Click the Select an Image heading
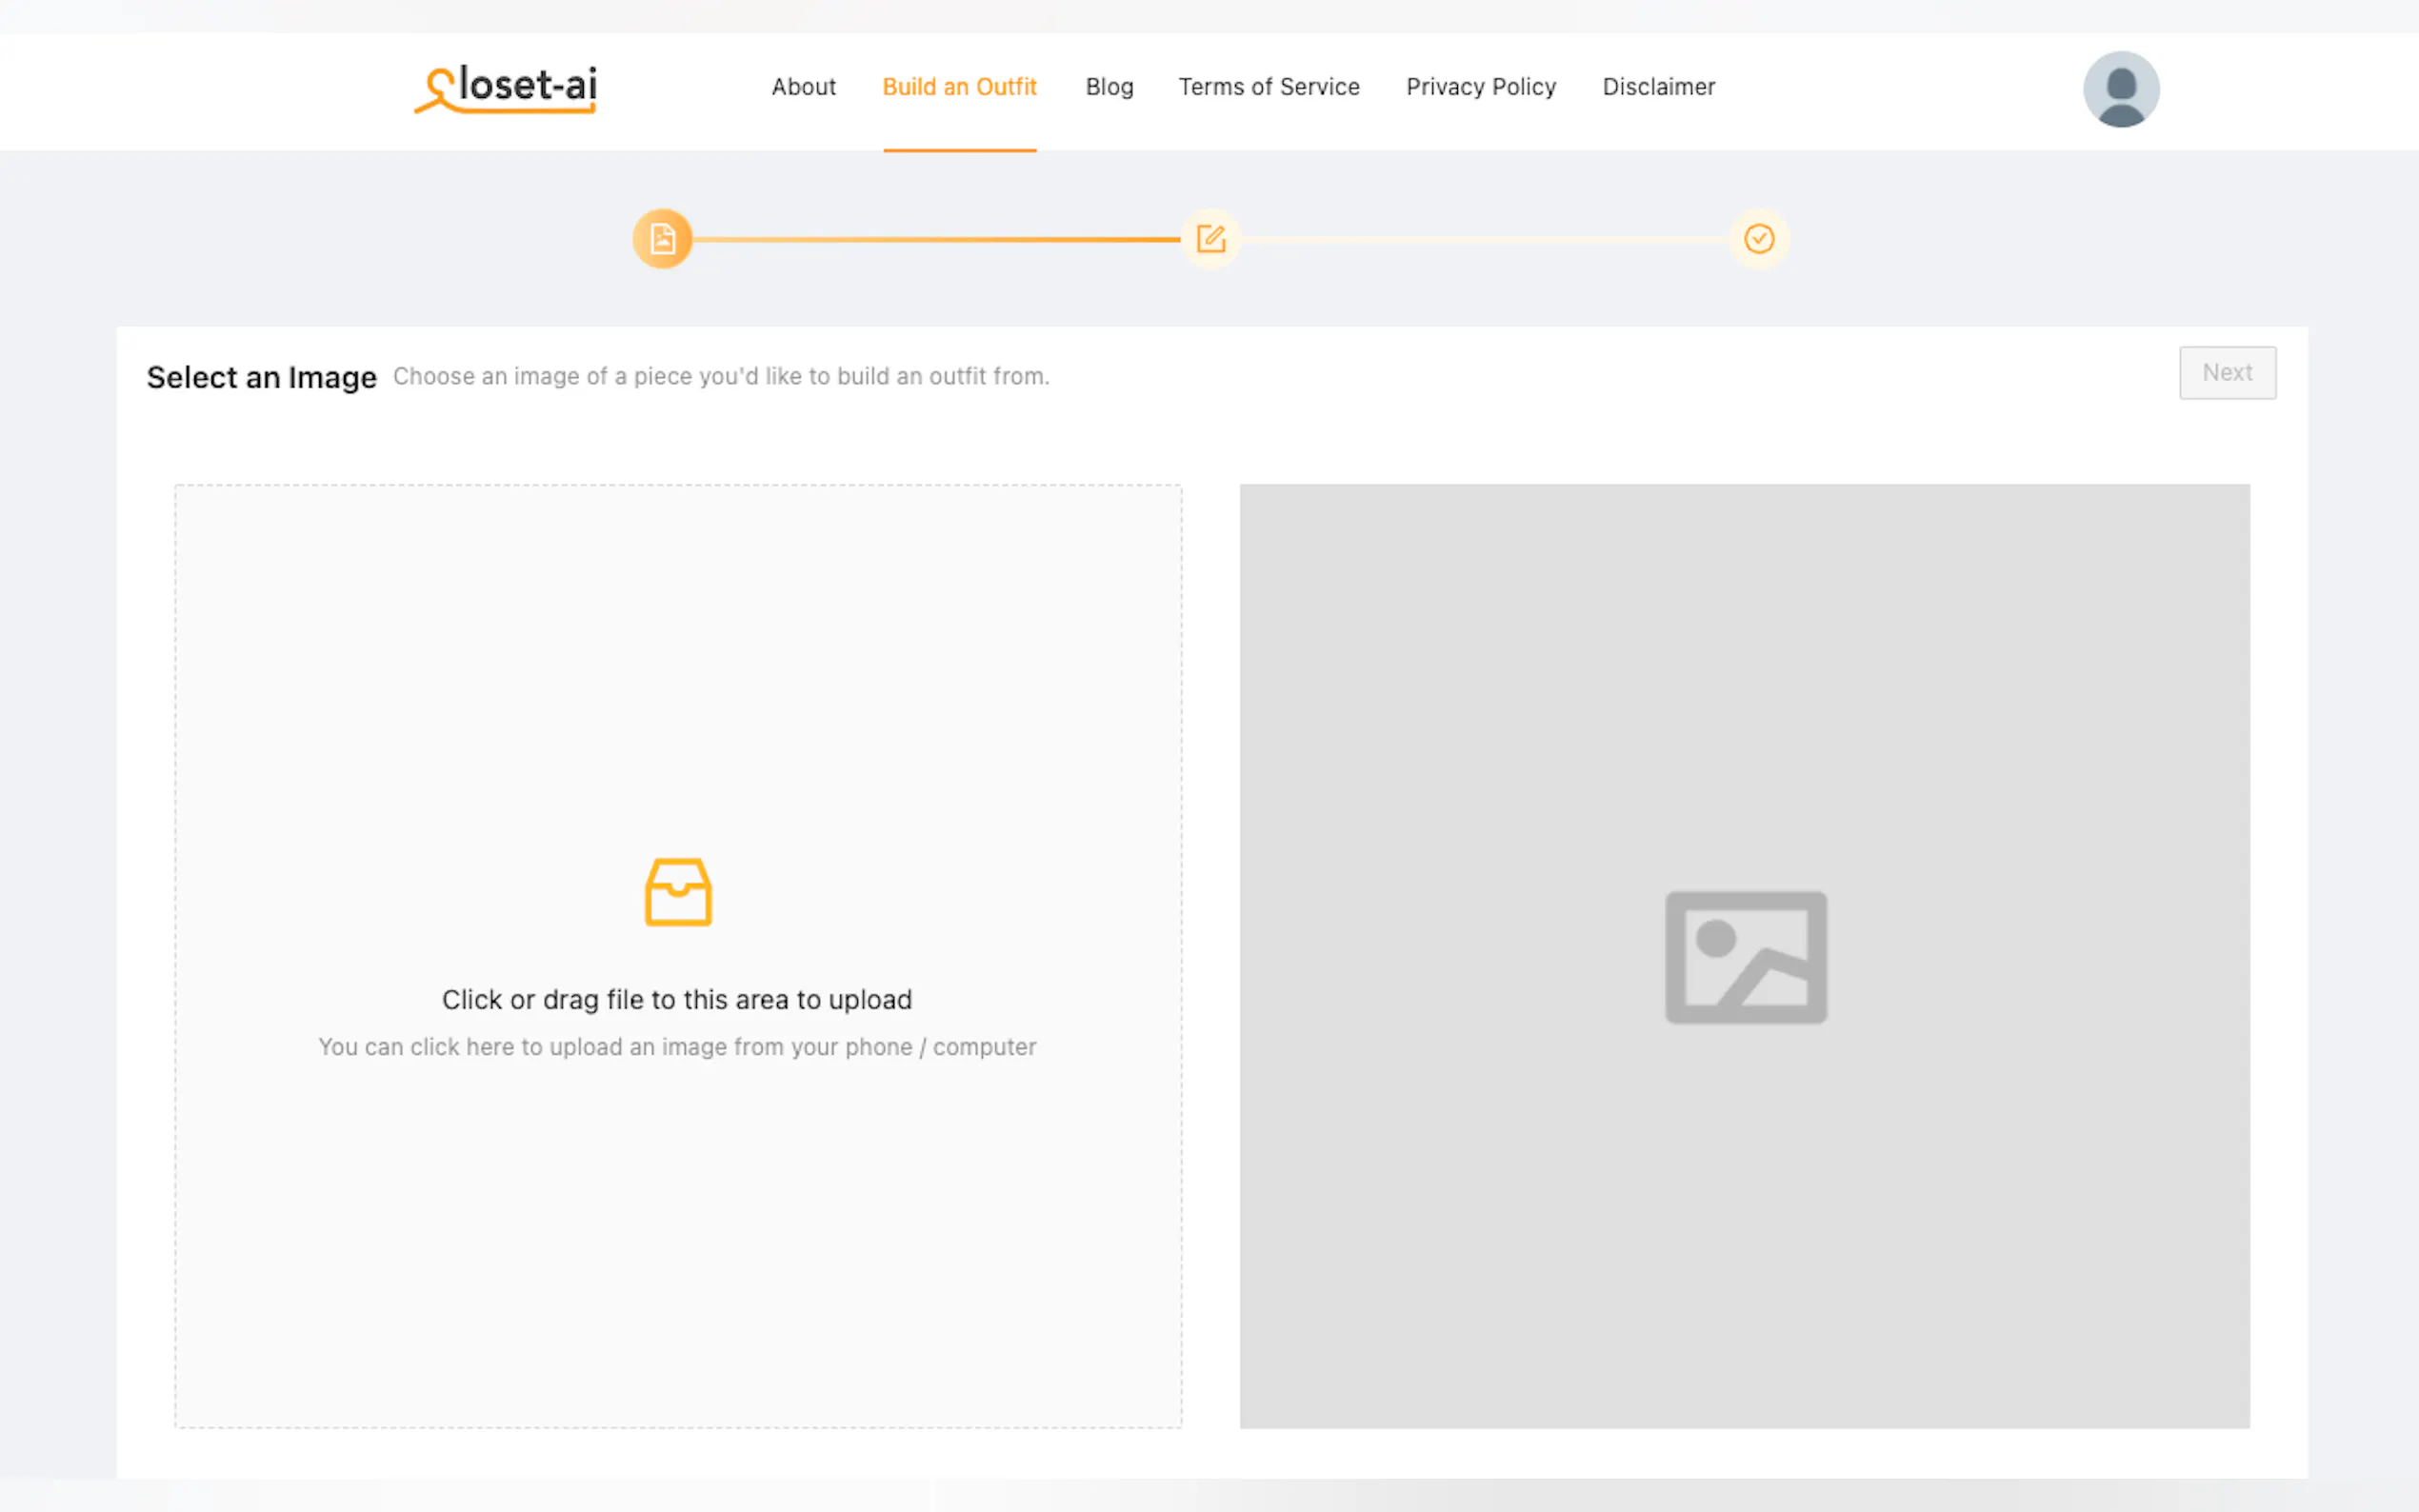Screen dimensions: 2419x1512 pyautogui.click(x=261, y=377)
